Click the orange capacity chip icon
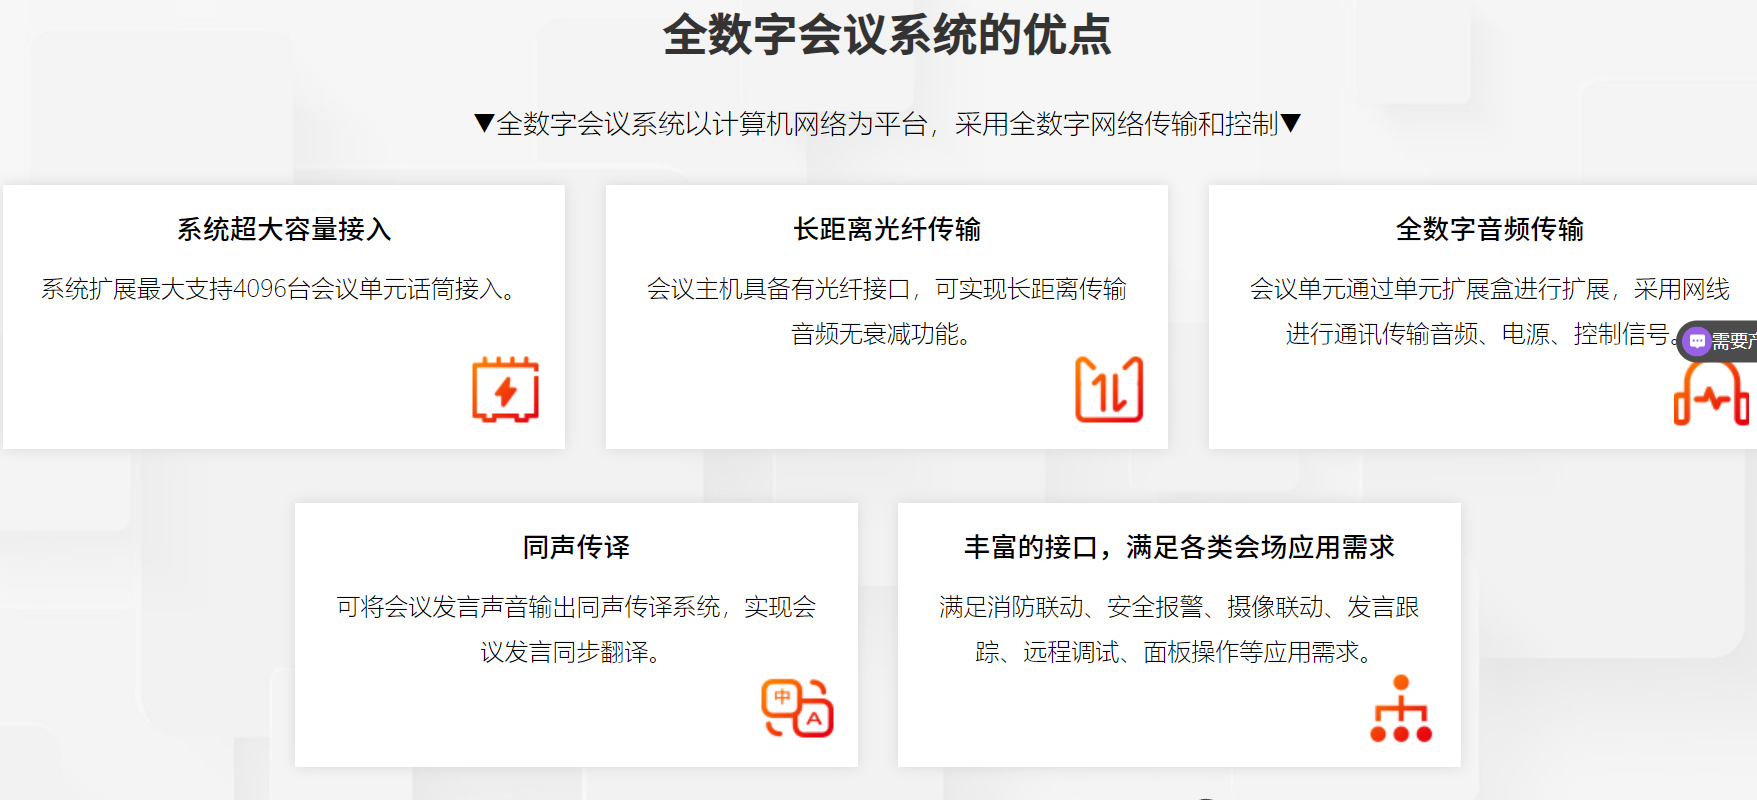Image resolution: width=1757 pixels, height=800 pixels. click(505, 389)
